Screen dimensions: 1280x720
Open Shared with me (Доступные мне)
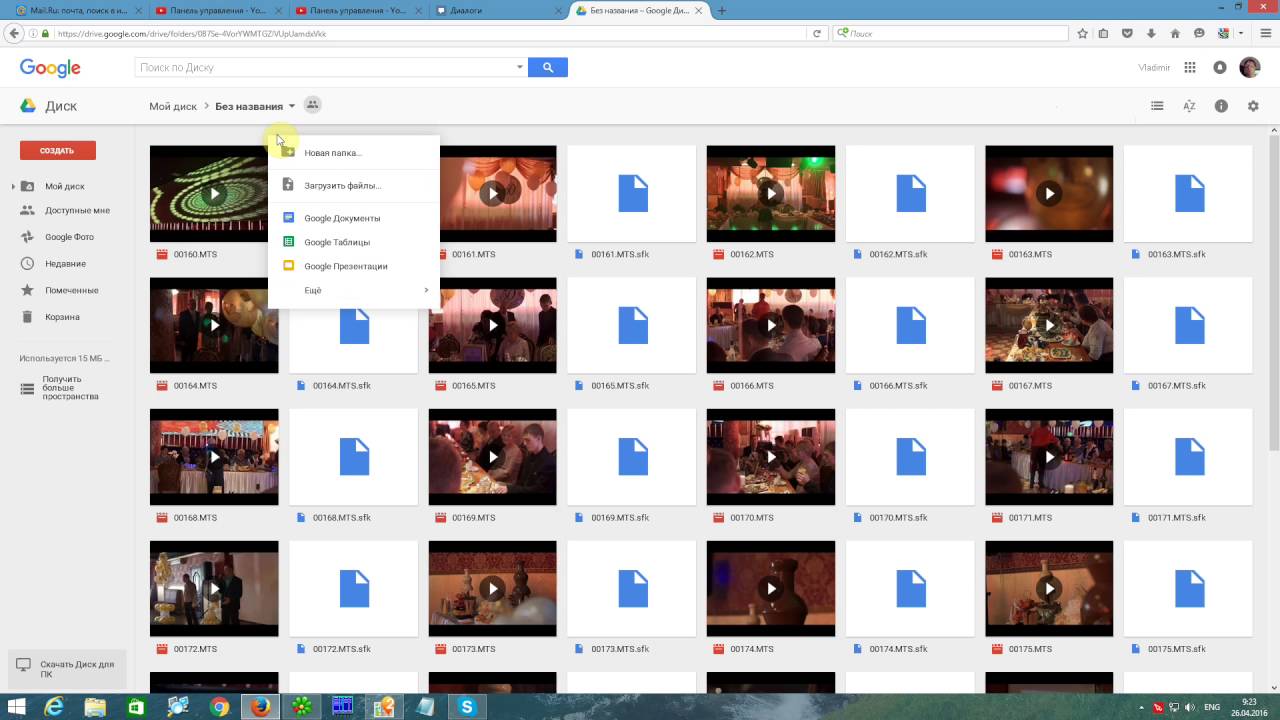pos(77,211)
